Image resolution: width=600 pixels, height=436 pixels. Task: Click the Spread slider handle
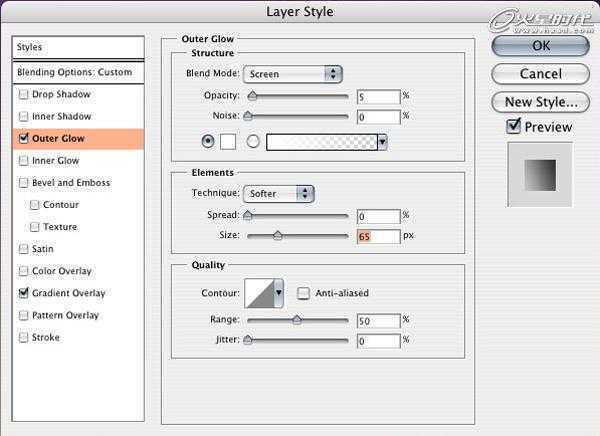248,215
